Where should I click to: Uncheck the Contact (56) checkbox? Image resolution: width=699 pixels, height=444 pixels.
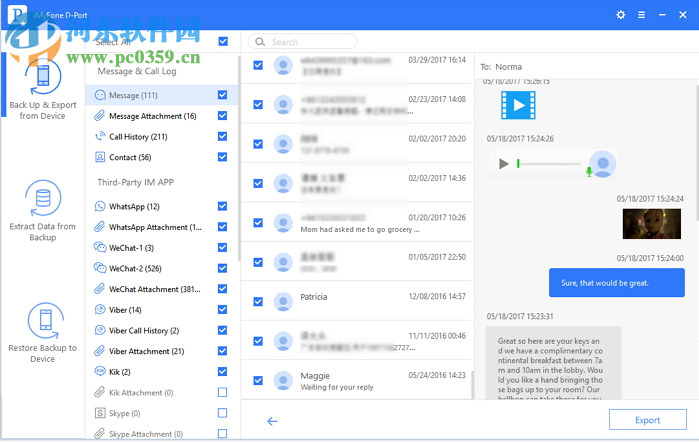[x=222, y=157]
